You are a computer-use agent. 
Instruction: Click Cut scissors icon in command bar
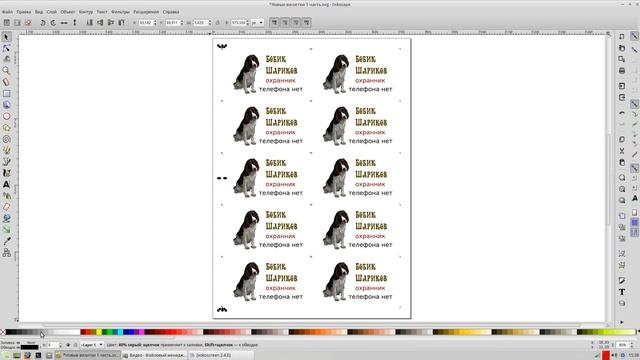tap(622, 151)
